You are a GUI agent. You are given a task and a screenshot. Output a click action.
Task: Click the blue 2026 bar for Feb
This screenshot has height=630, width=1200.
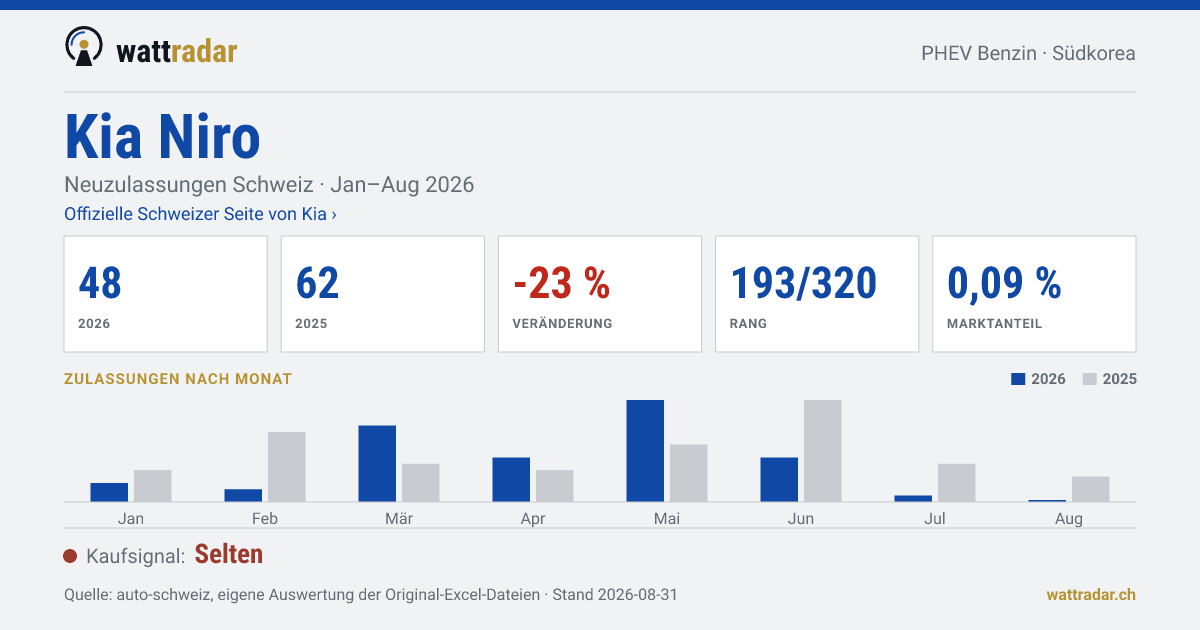coord(243,495)
